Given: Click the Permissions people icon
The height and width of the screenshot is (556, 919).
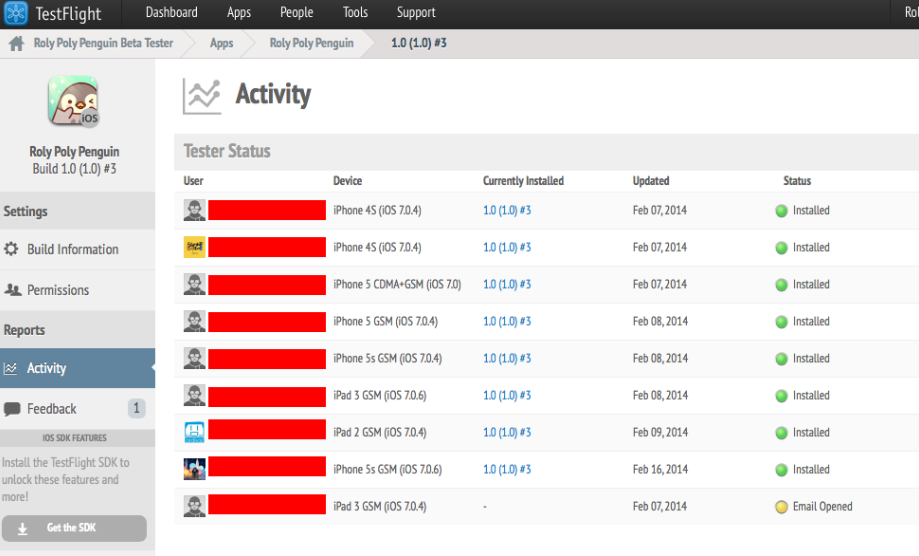Looking at the screenshot, I should coord(12,290).
